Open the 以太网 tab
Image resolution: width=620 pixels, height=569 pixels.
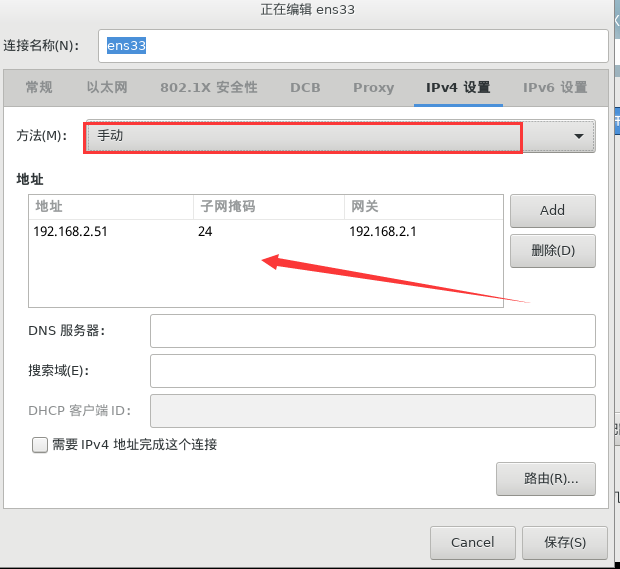(107, 87)
